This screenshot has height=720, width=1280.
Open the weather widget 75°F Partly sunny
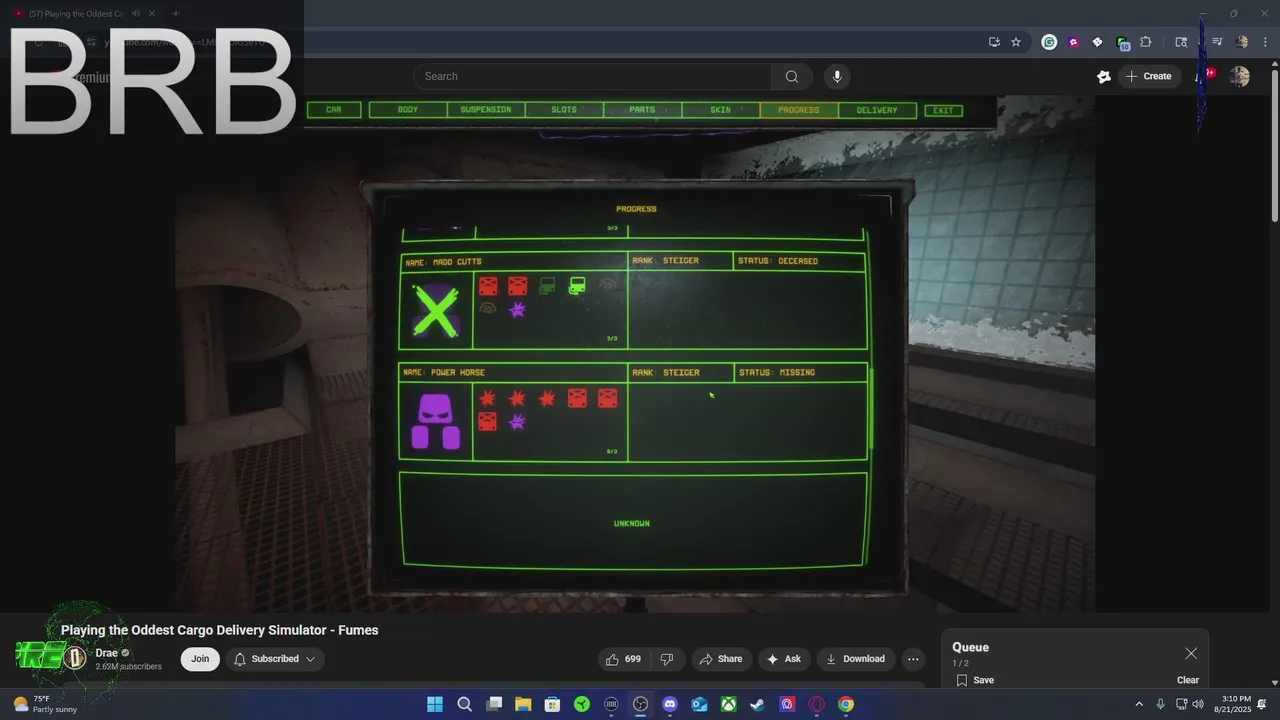coord(45,704)
